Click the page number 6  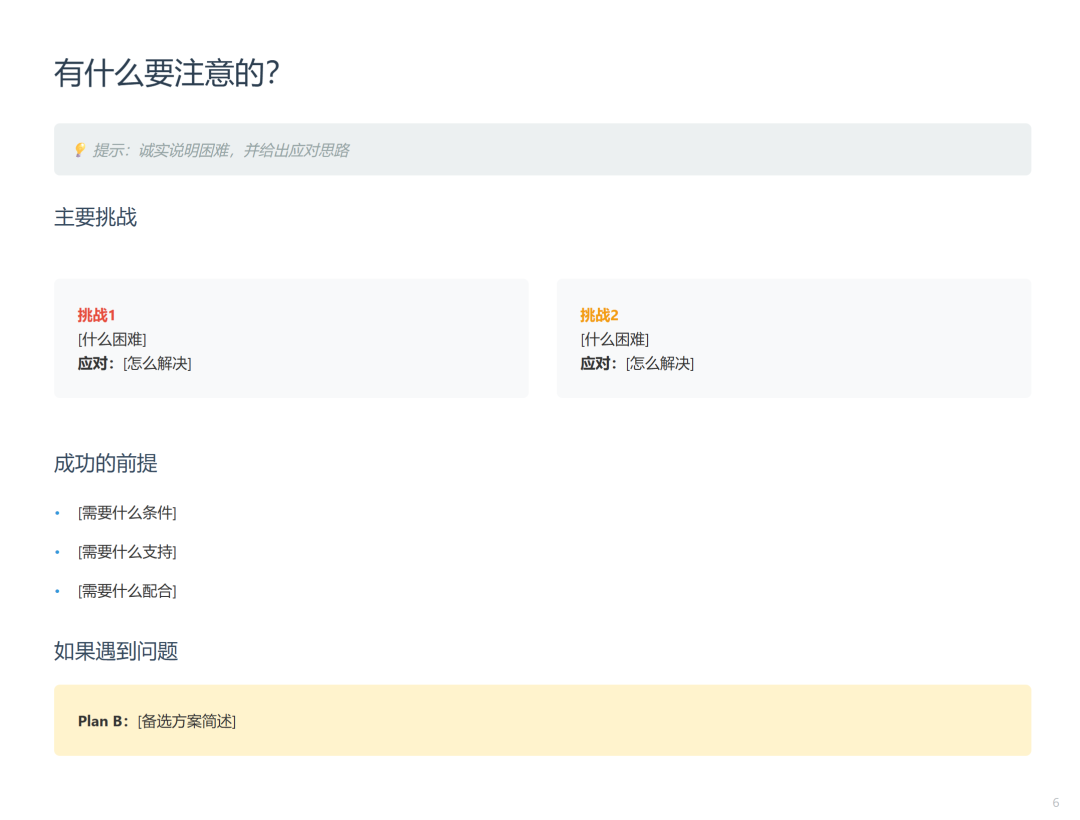(1056, 802)
